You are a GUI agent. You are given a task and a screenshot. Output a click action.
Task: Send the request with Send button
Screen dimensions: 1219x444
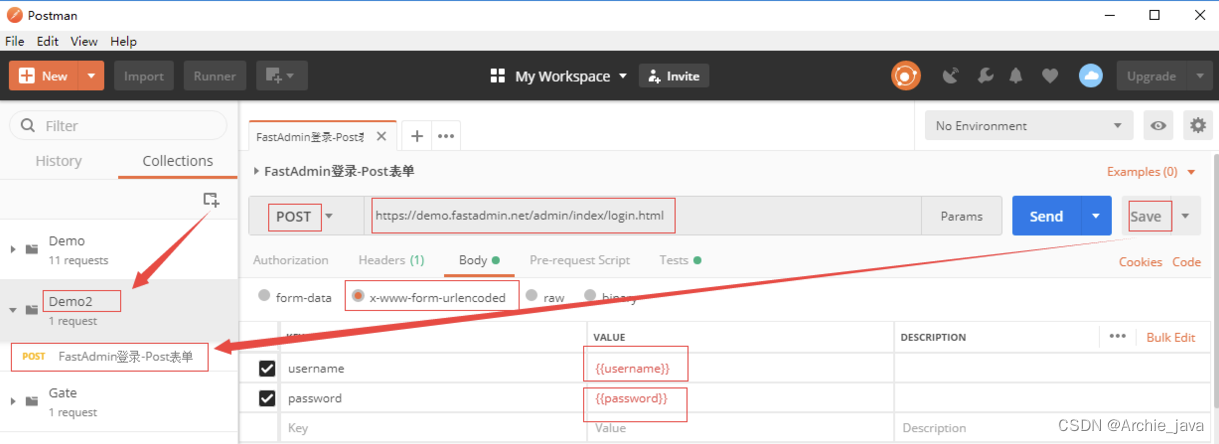click(x=1047, y=216)
